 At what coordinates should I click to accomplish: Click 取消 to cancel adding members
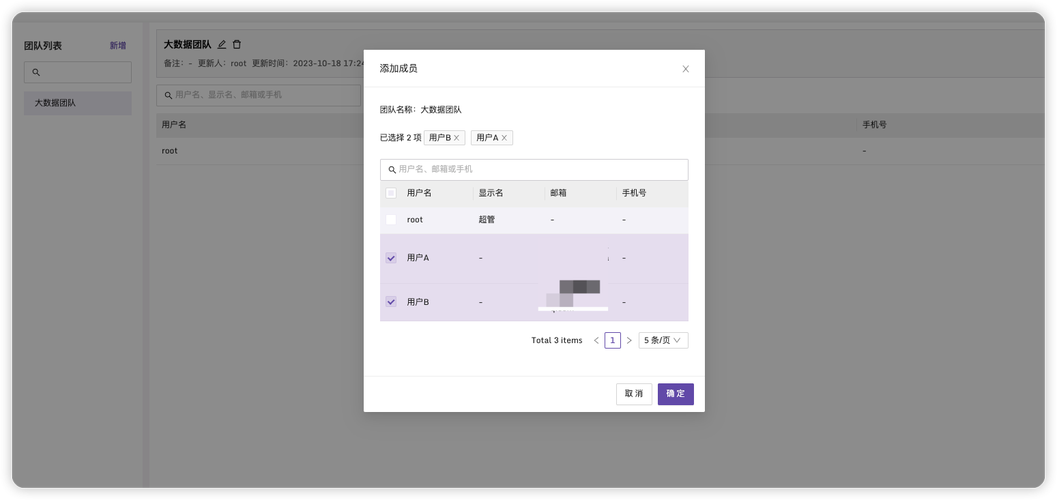[634, 394]
